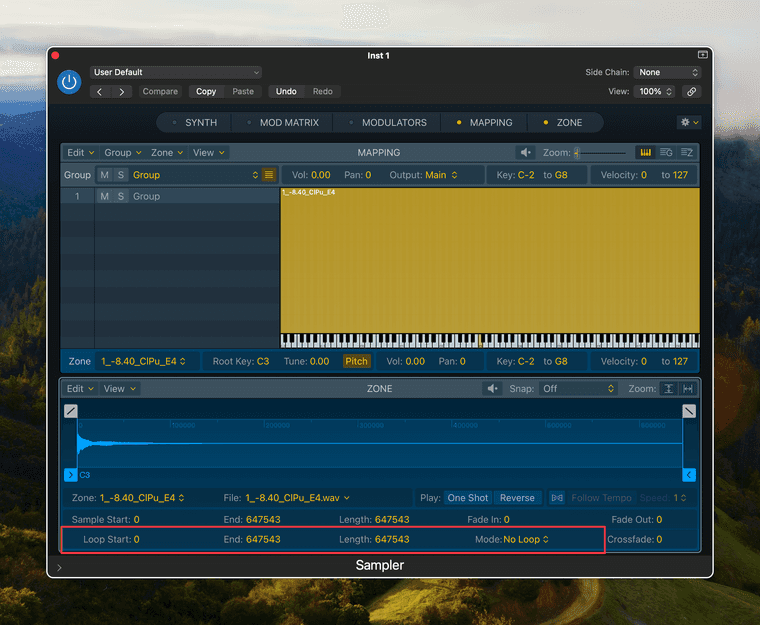The height and width of the screenshot is (625, 760).
Task: Switch to the MOD MATRIX tab
Action: pyautogui.click(x=283, y=123)
